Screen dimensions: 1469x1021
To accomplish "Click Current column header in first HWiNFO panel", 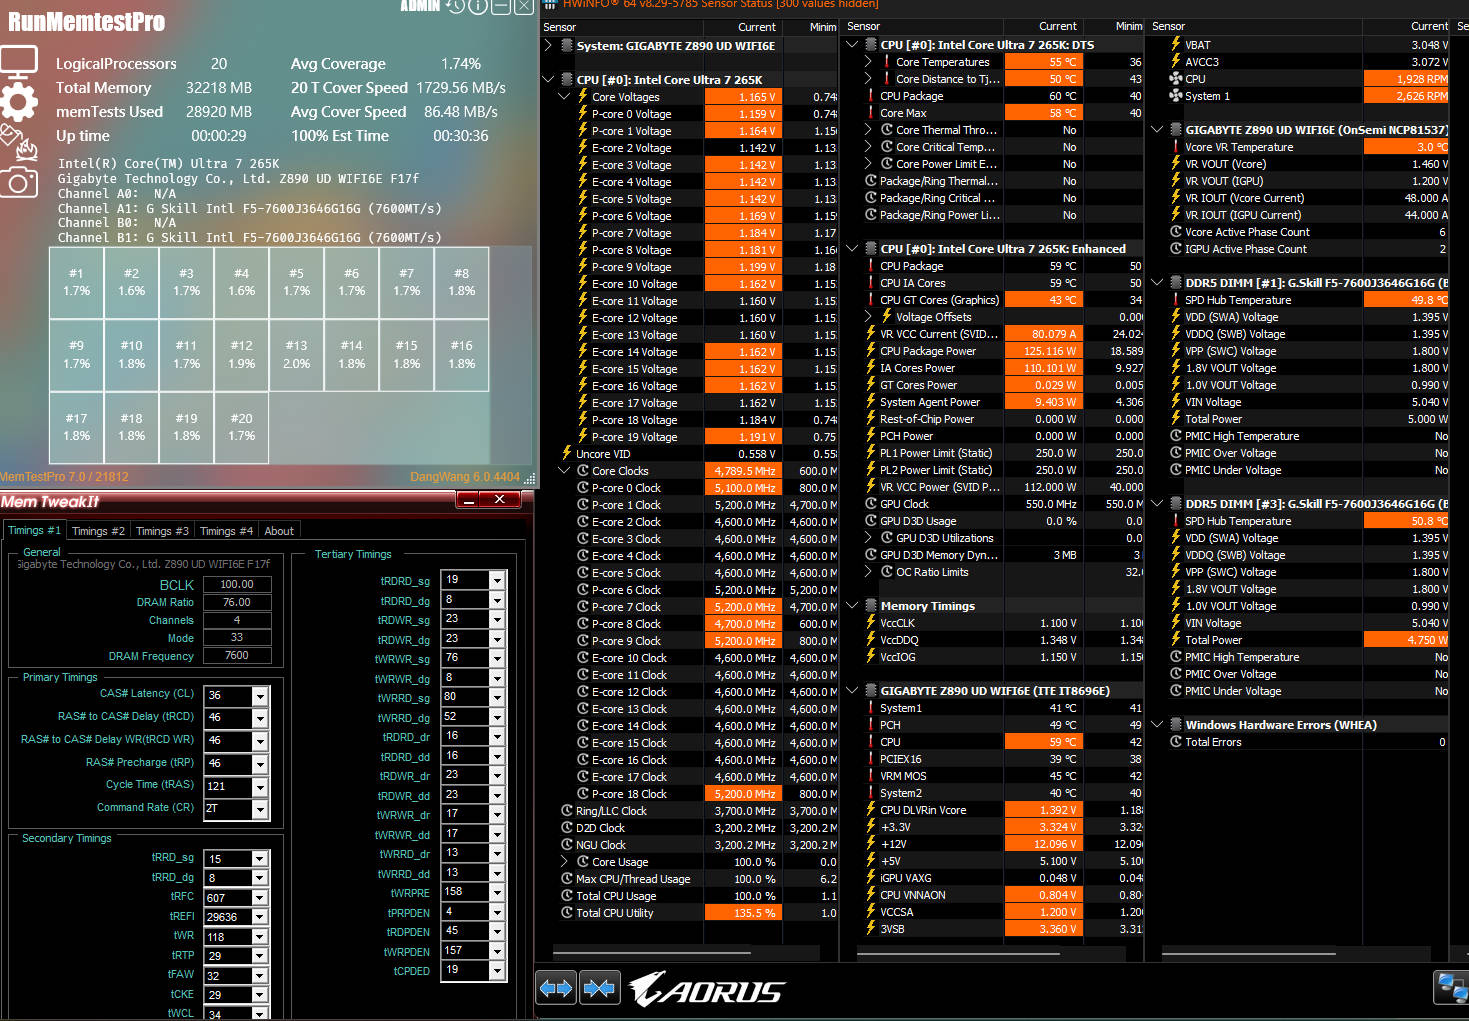I will [x=742, y=27].
